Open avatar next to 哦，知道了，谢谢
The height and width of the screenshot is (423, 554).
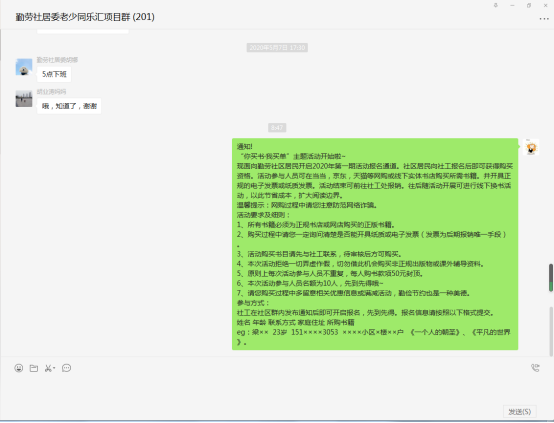point(24,99)
